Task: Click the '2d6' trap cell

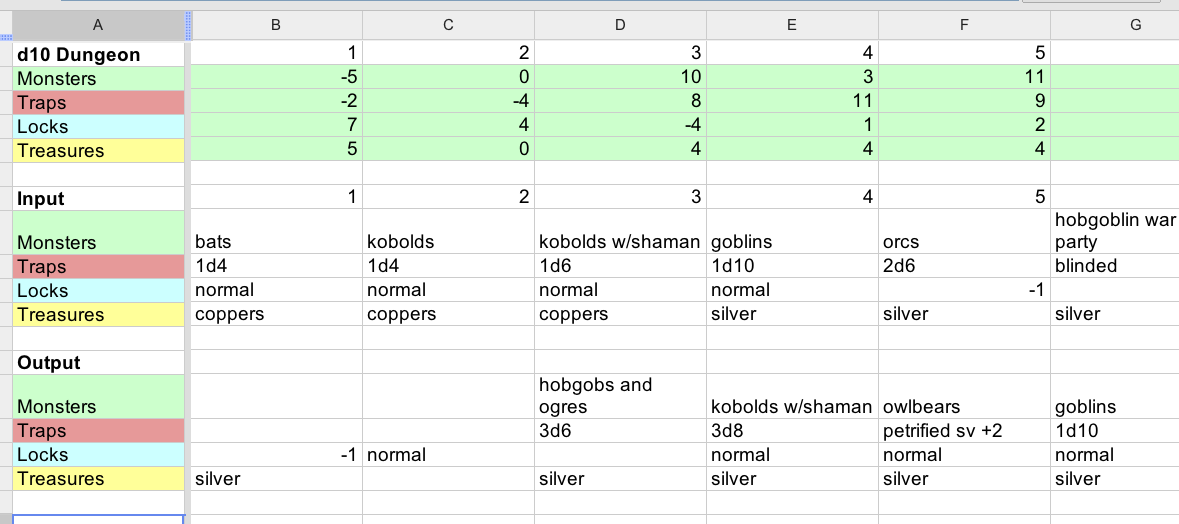Action: pos(964,267)
